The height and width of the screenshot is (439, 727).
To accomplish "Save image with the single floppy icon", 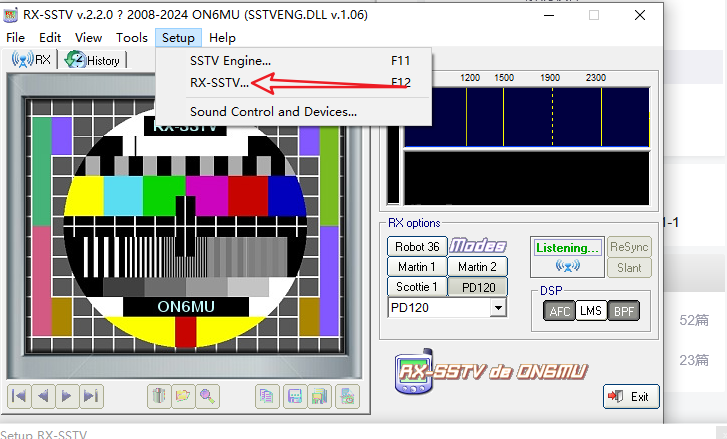I will point(295,396).
